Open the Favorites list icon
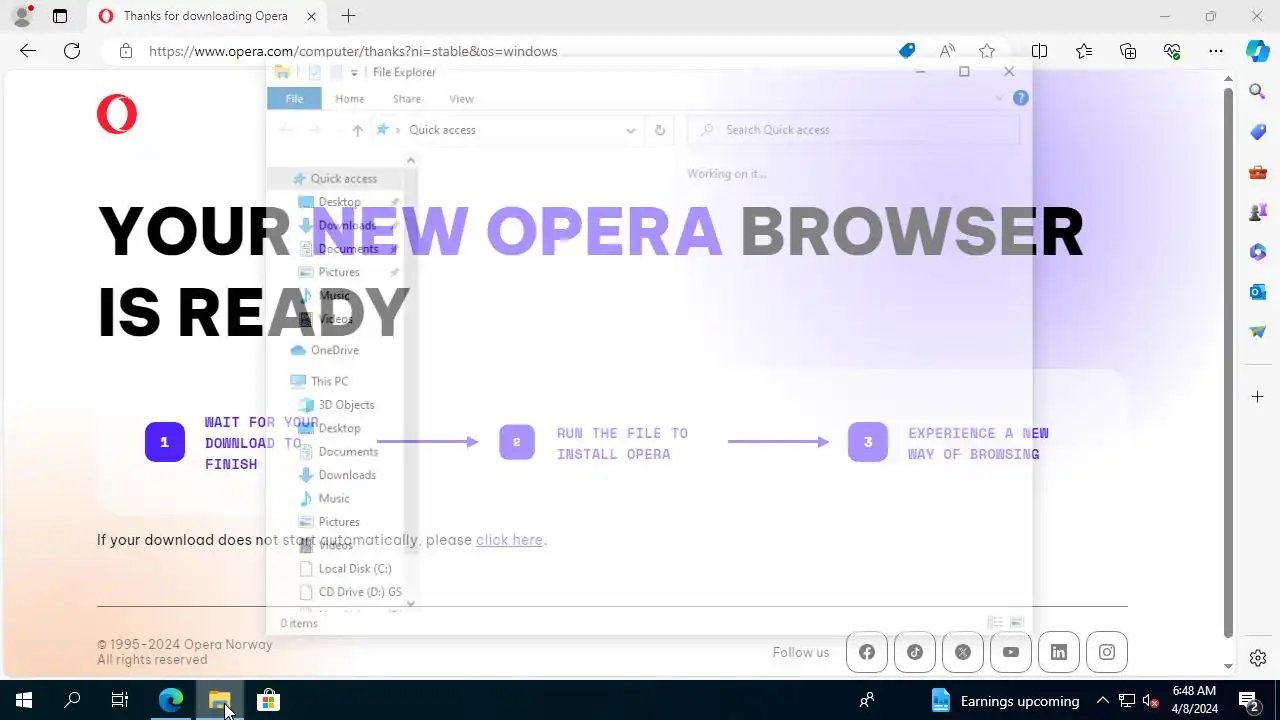This screenshot has height=720, width=1280. tap(1084, 51)
